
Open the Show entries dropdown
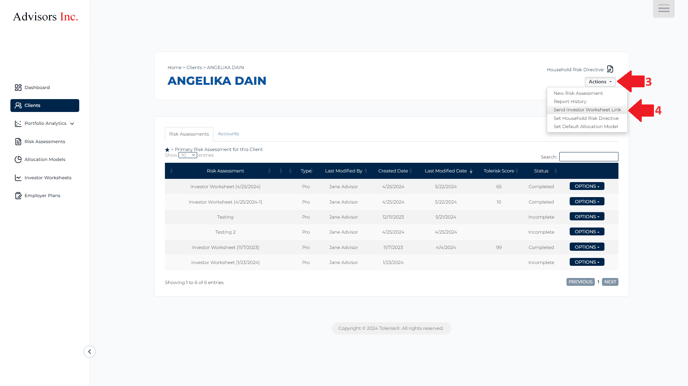tap(187, 155)
